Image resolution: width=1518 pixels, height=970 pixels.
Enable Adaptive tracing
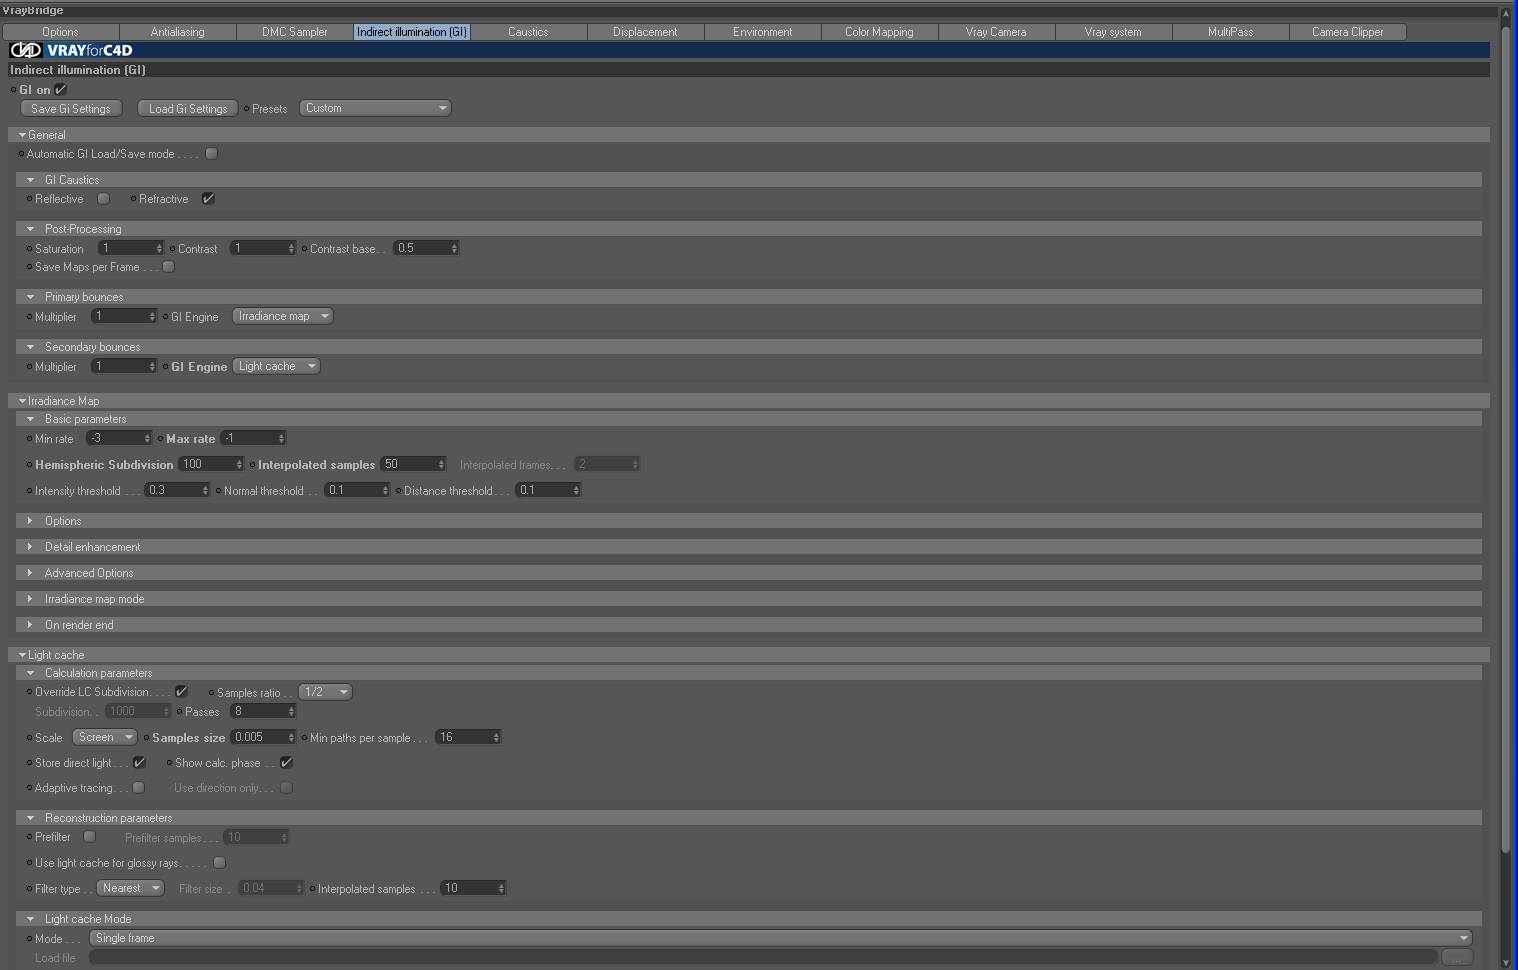(138, 787)
